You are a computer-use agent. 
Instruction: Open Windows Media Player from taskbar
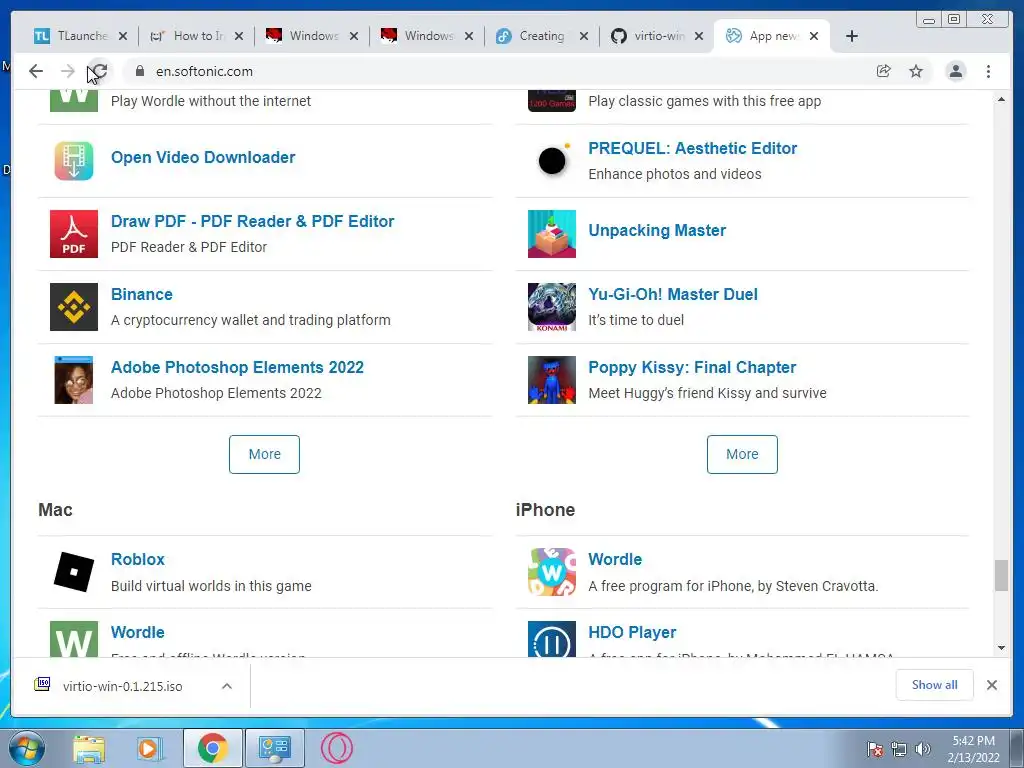(x=149, y=749)
